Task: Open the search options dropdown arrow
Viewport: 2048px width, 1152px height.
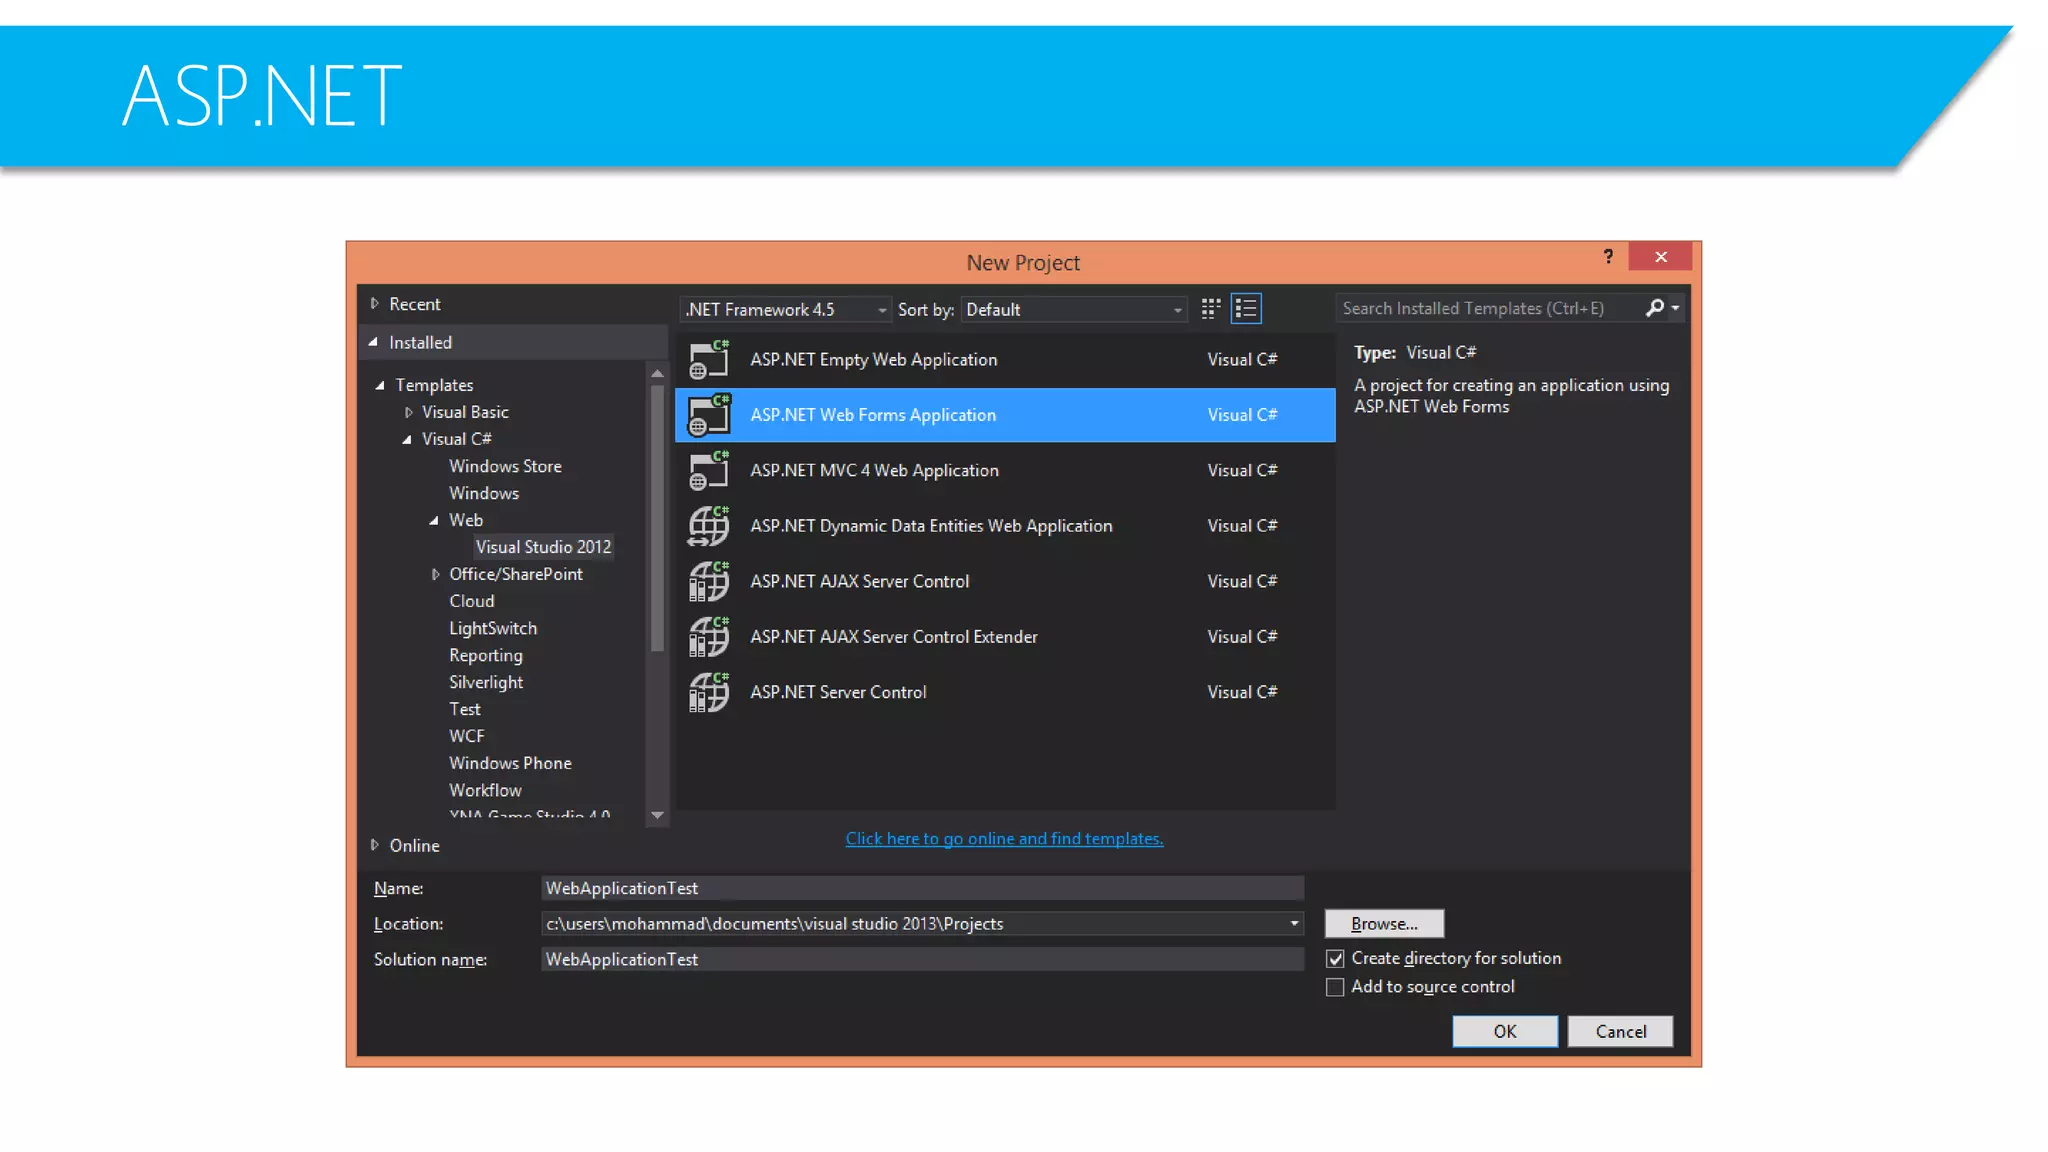Action: pyautogui.click(x=1675, y=309)
